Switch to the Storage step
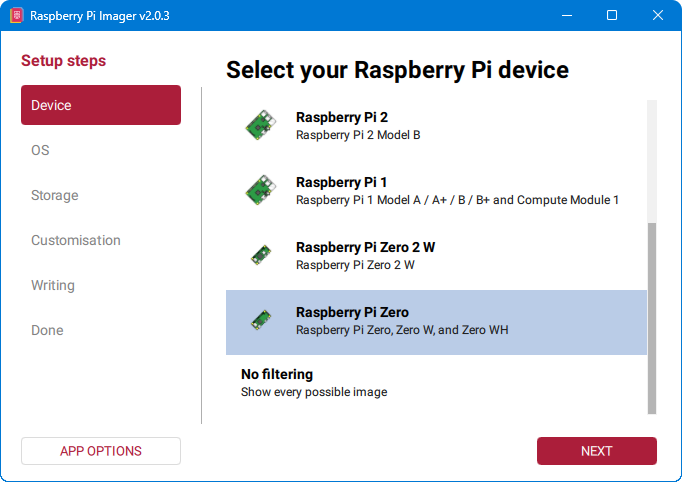The width and height of the screenshot is (682, 482). [55, 195]
